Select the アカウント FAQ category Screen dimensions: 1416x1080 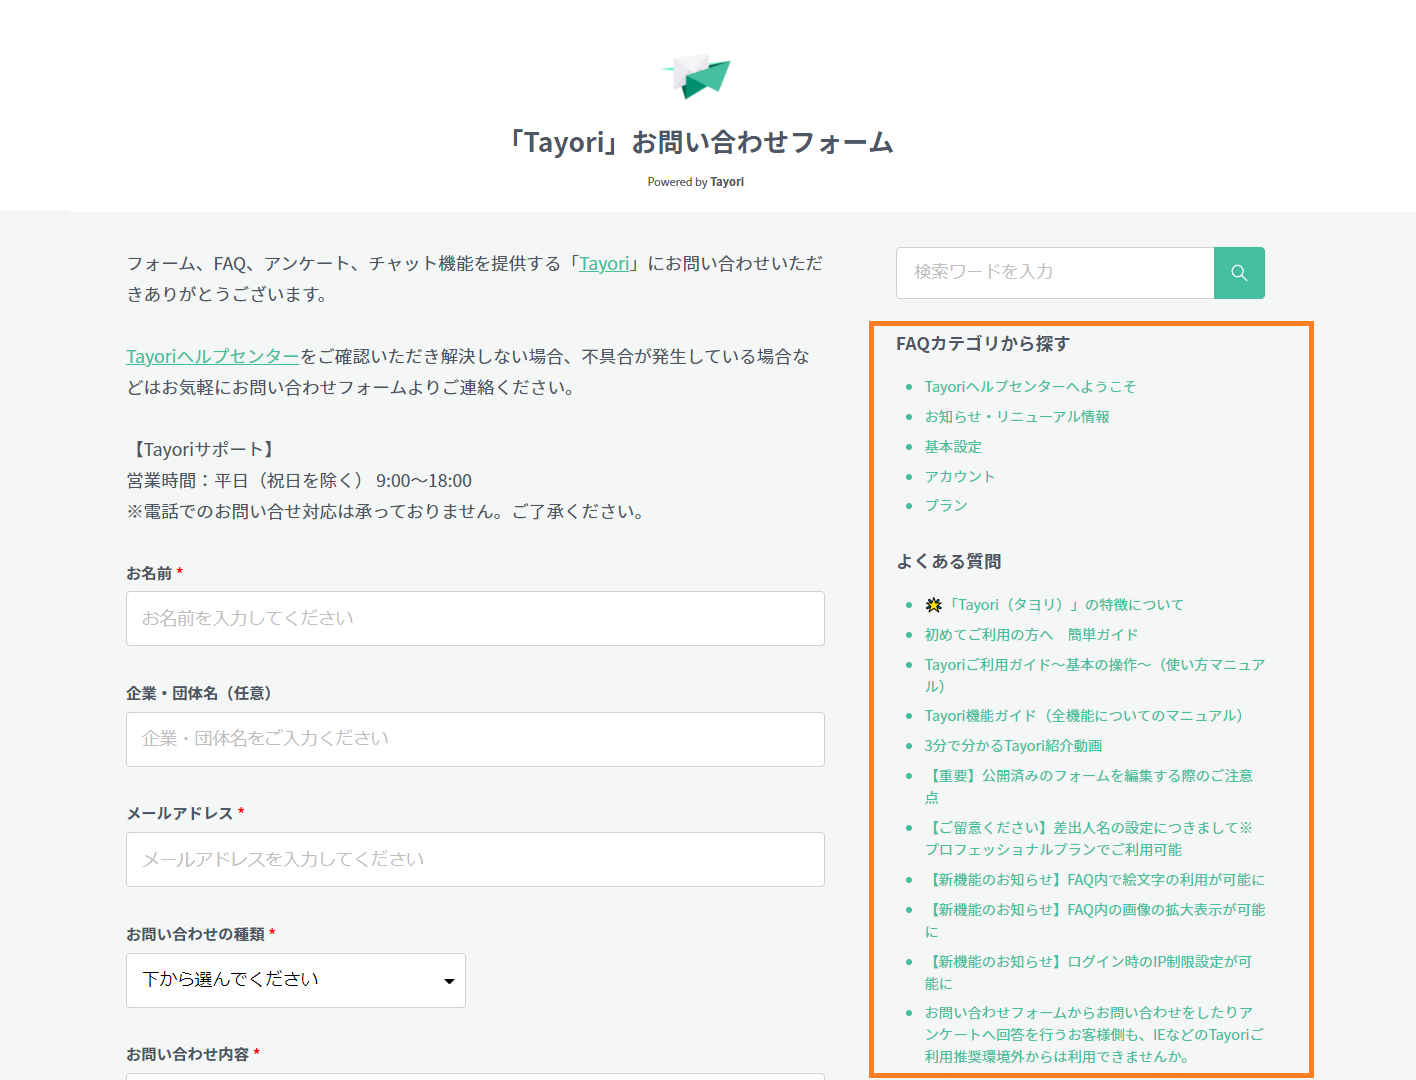(959, 477)
